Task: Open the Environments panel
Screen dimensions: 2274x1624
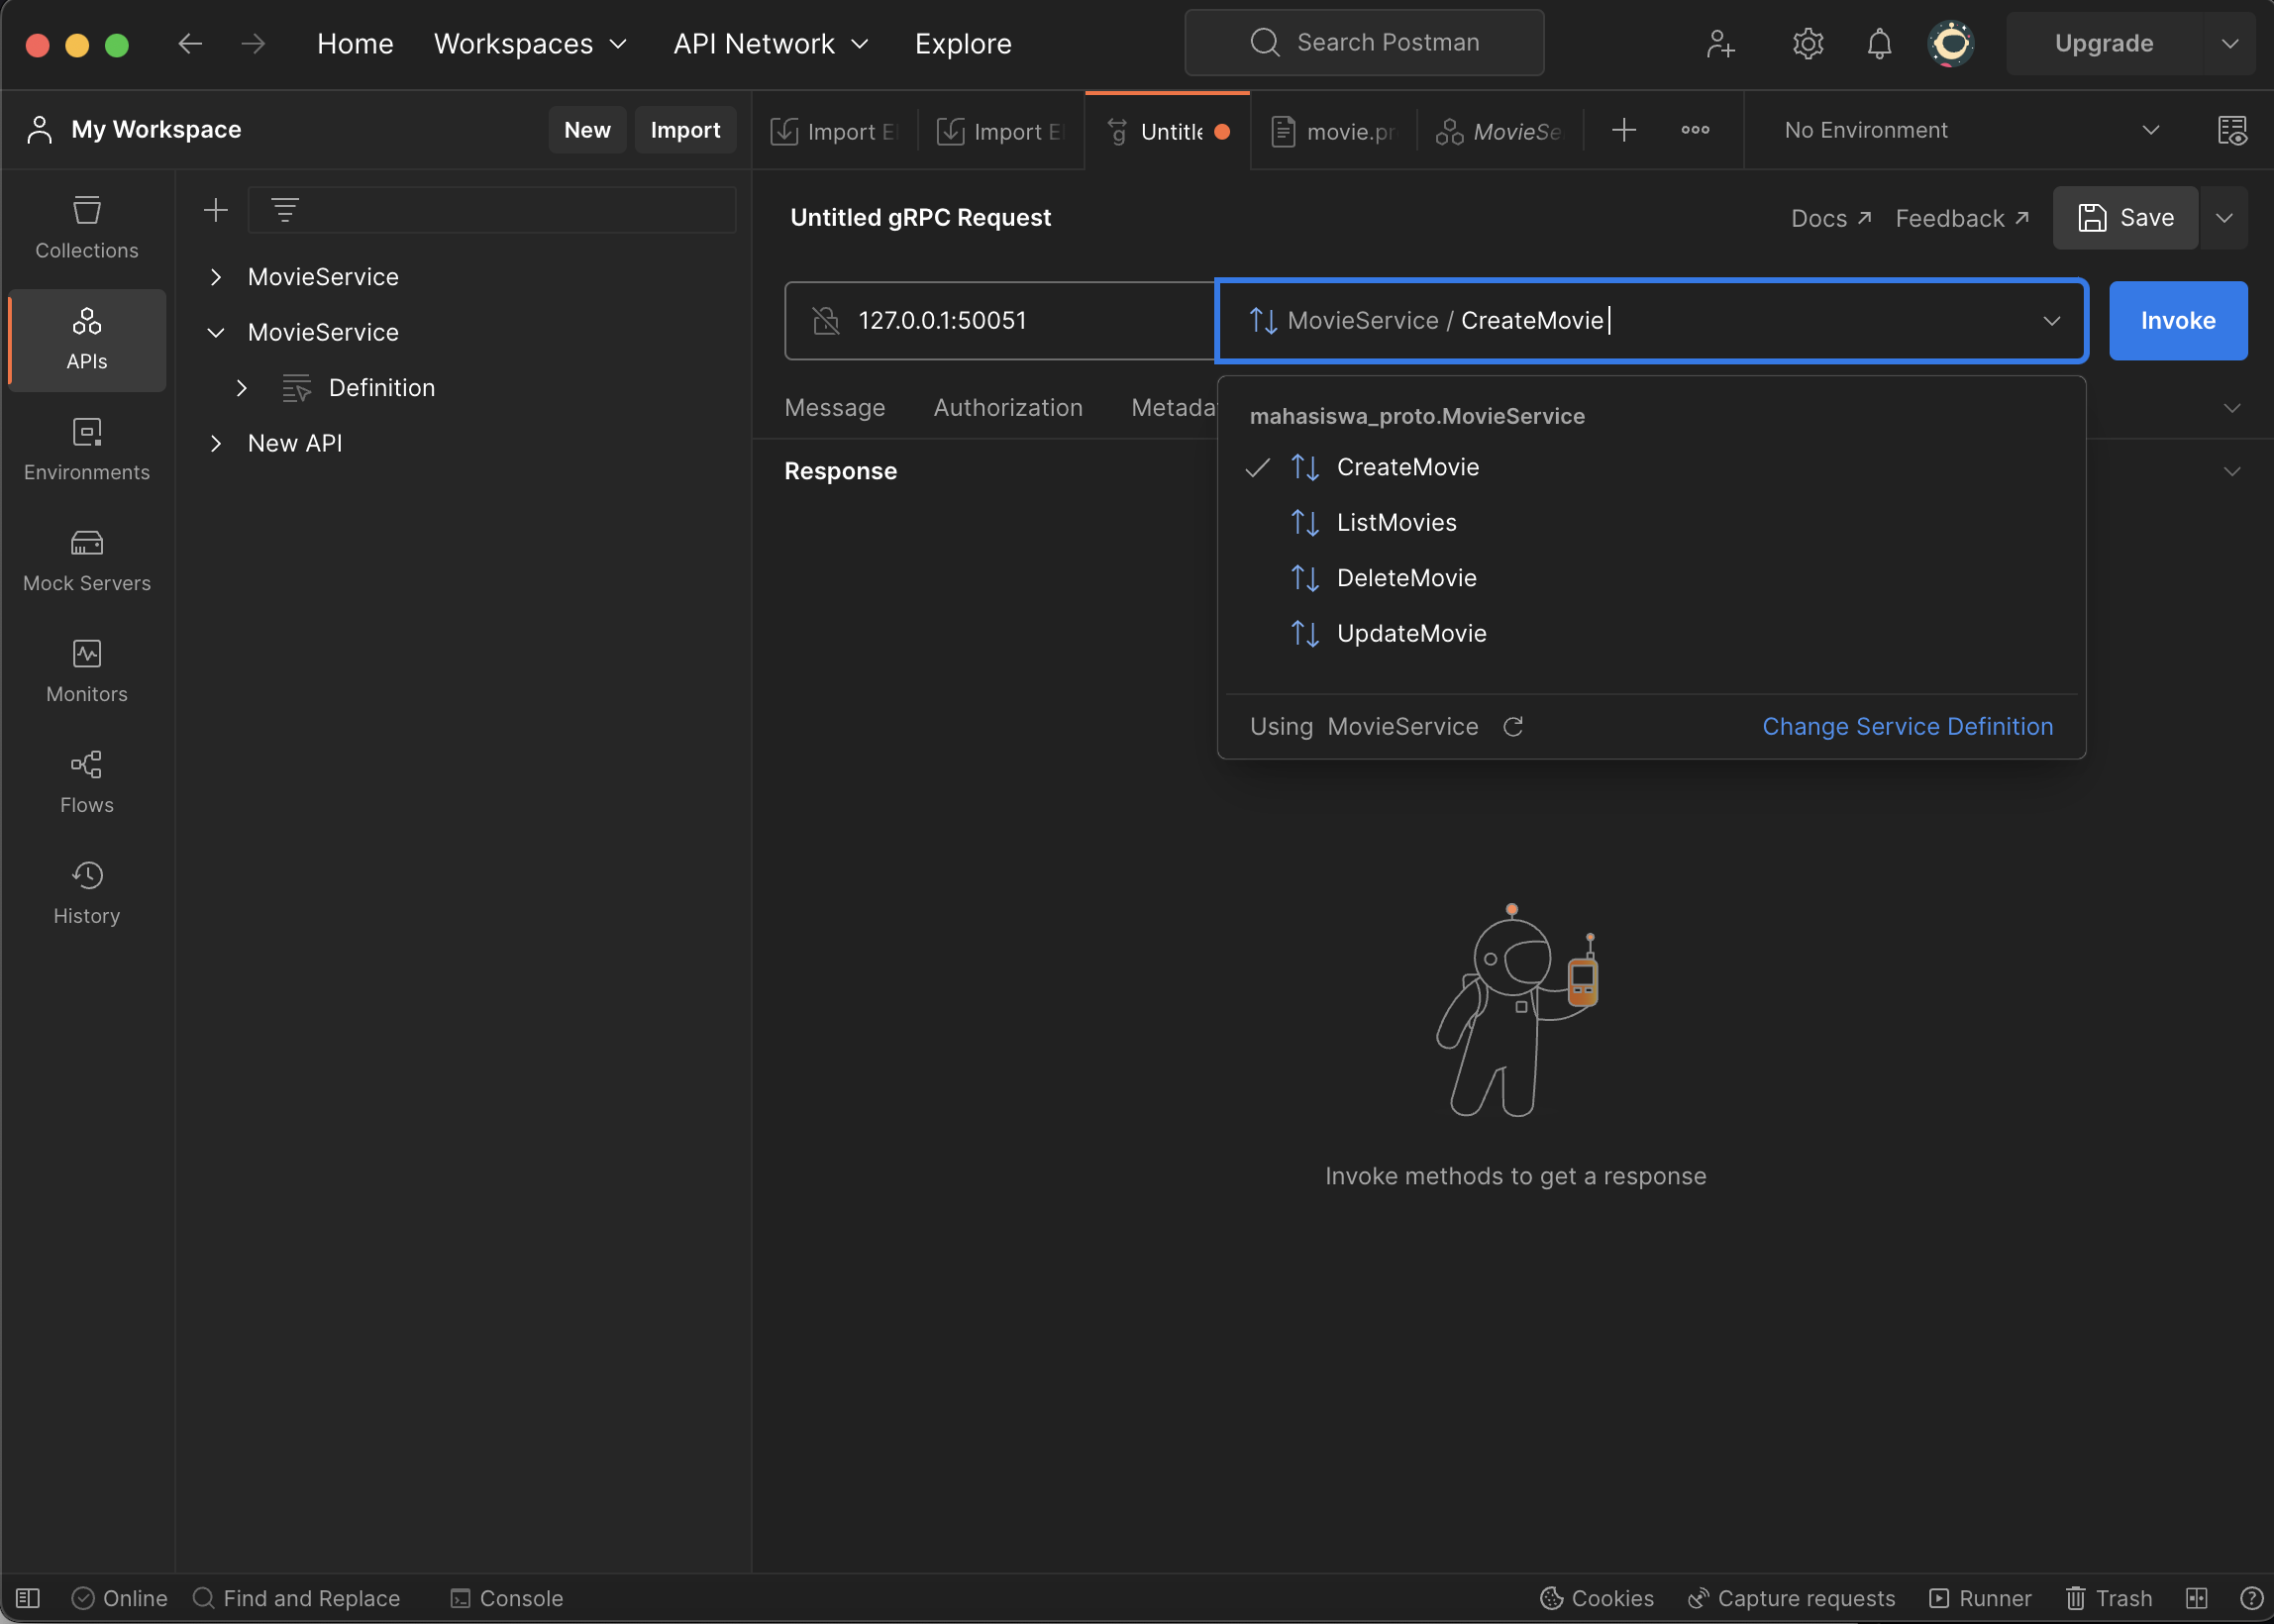Action: pyautogui.click(x=86, y=450)
